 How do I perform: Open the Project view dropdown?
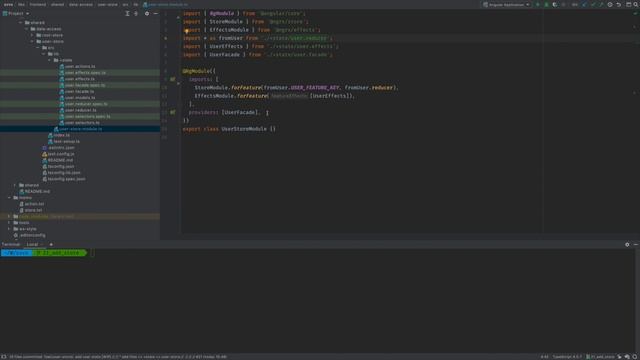(16, 13)
